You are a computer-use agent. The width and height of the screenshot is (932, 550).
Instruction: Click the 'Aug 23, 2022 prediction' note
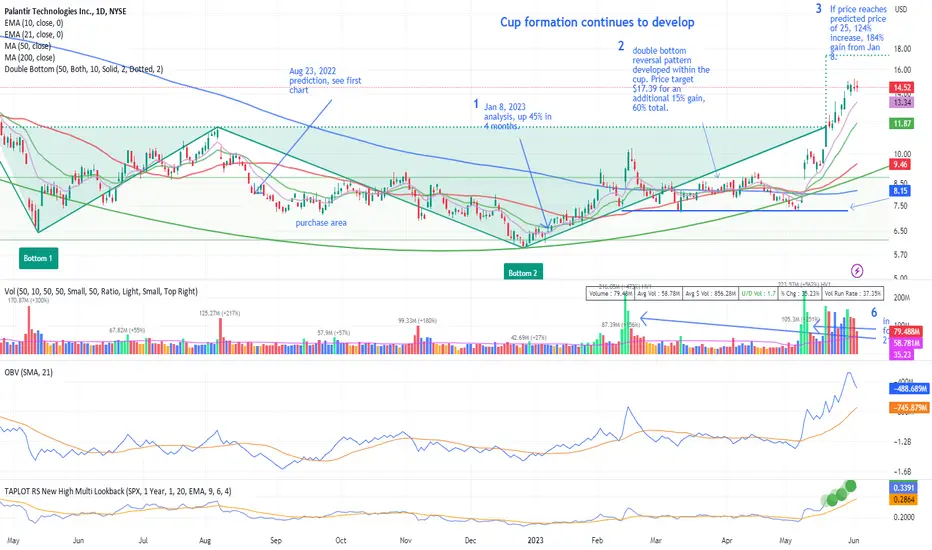point(325,80)
